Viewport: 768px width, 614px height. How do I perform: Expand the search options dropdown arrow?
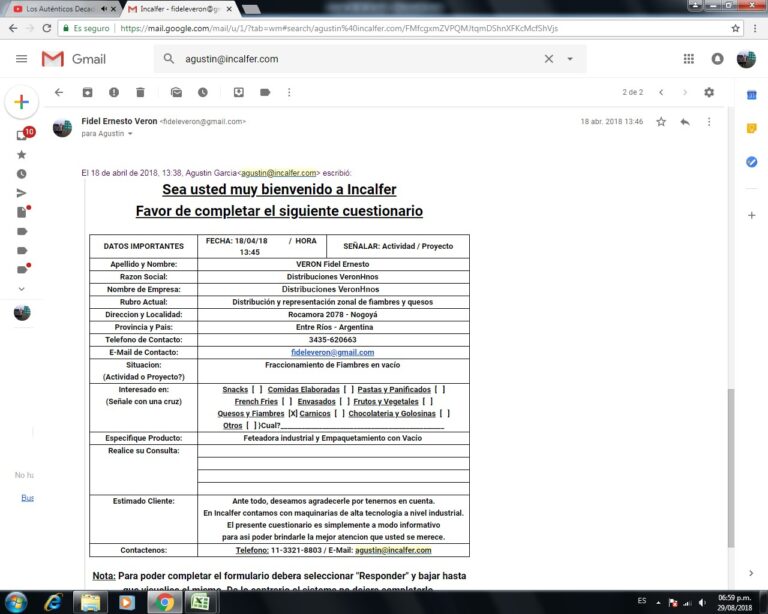tap(570, 59)
